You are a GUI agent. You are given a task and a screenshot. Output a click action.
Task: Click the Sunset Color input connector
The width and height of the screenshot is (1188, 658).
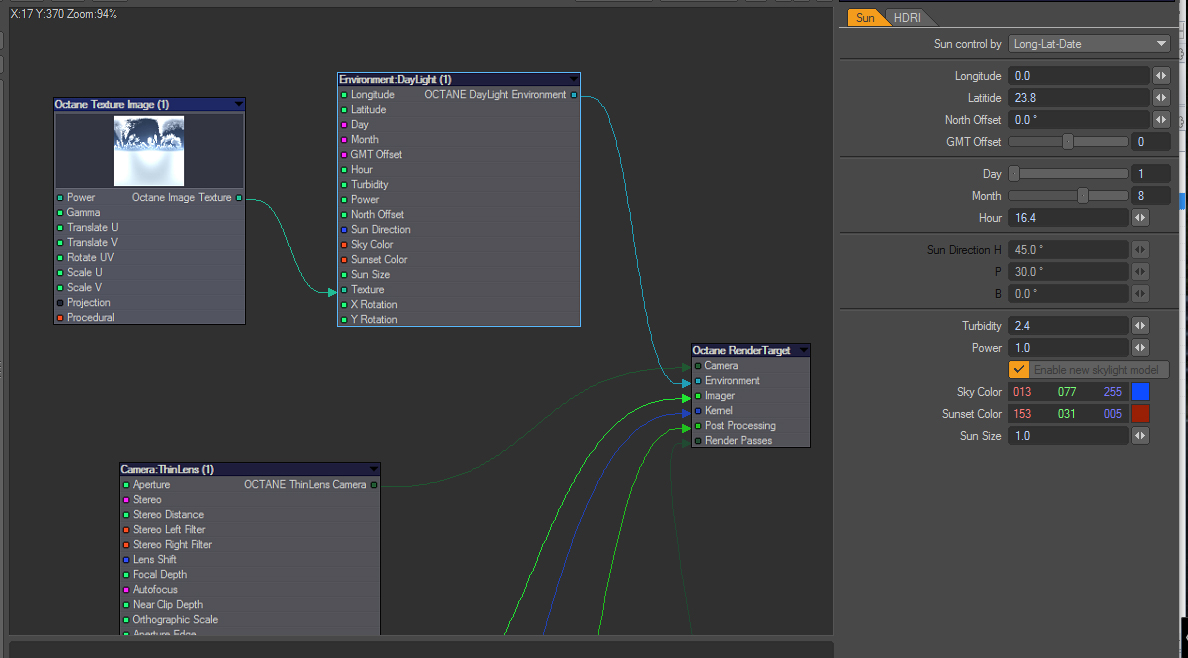(x=344, y=259)
